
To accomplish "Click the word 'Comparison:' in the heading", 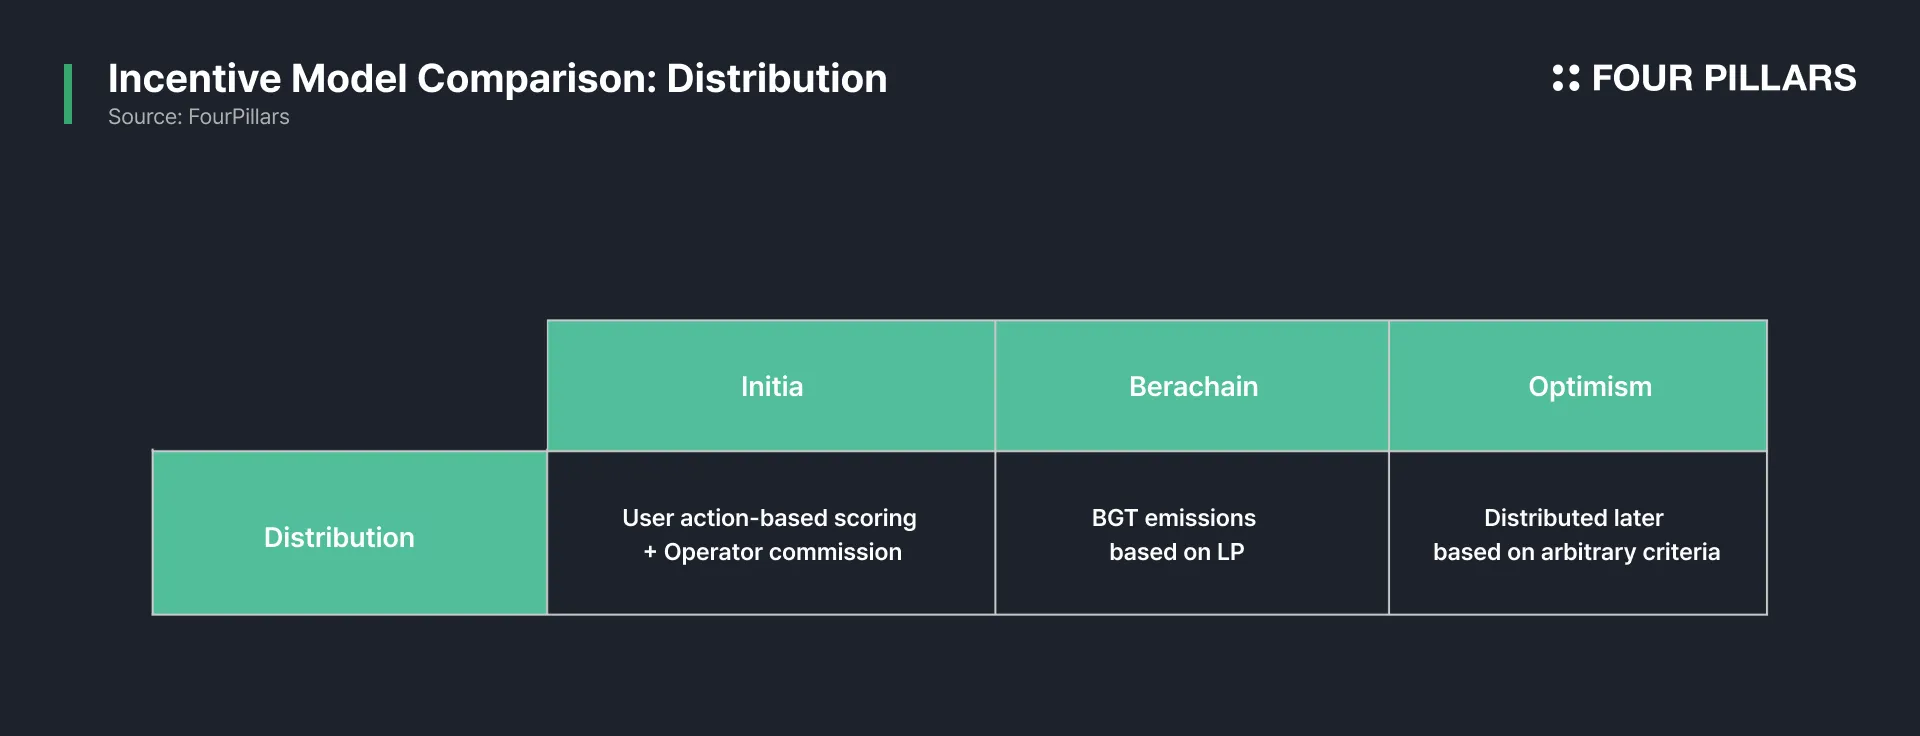I will click(x=537, y=79).
